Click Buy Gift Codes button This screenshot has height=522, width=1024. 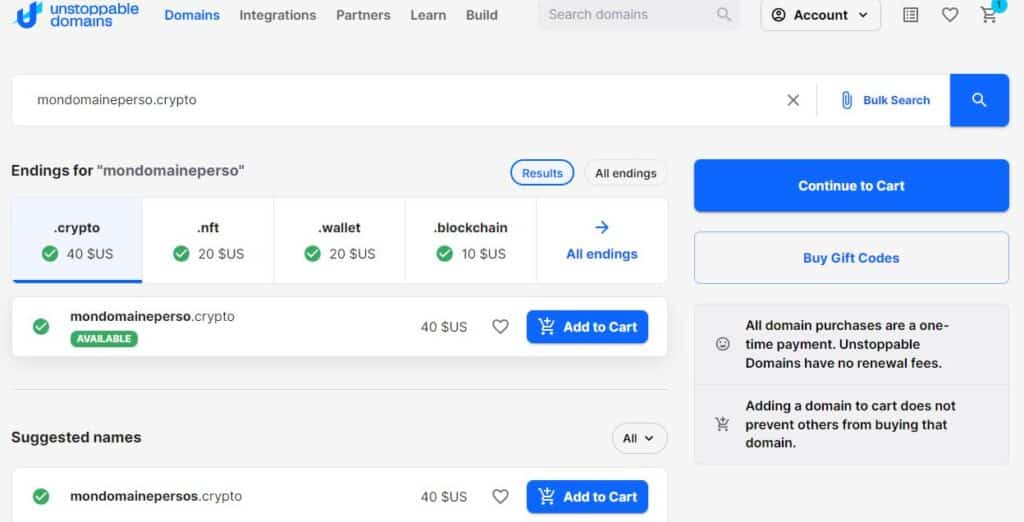point(851,257)
